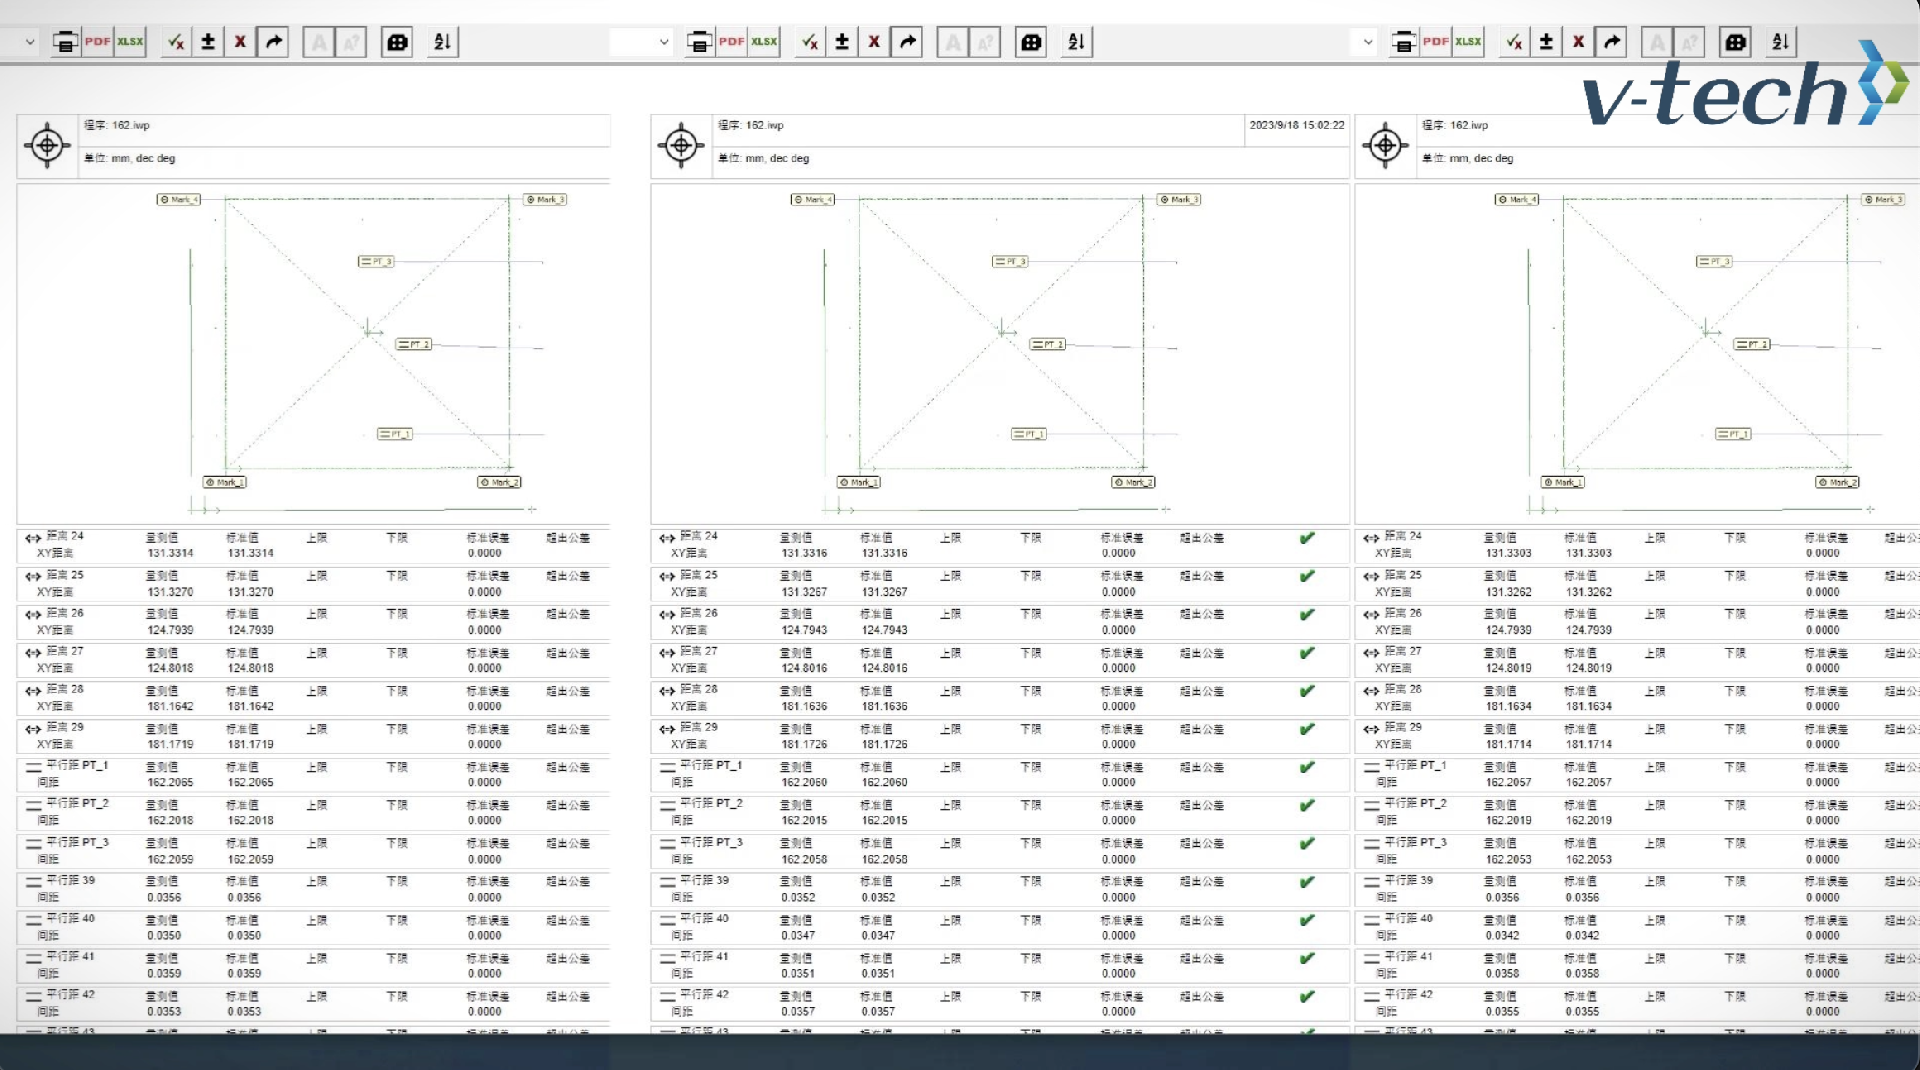1920x1070 pixels.
Task: Click the curved arrow icon in right toolbar
Action: point(1611,42)
